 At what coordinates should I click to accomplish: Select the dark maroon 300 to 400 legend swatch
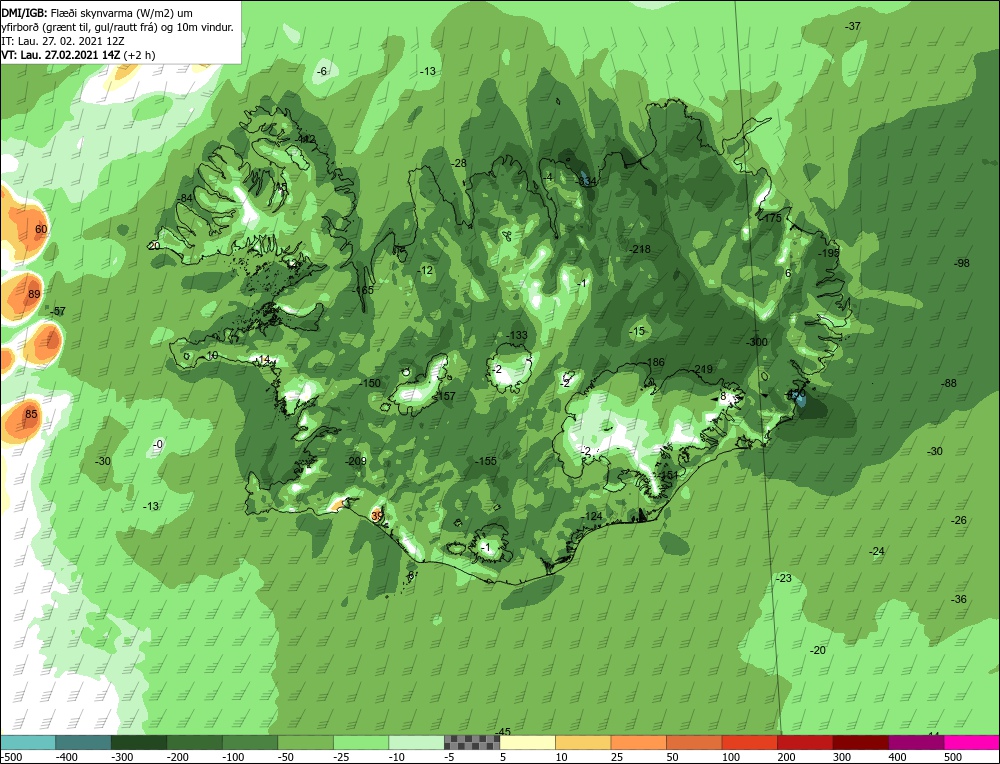[x=860, y=742]
